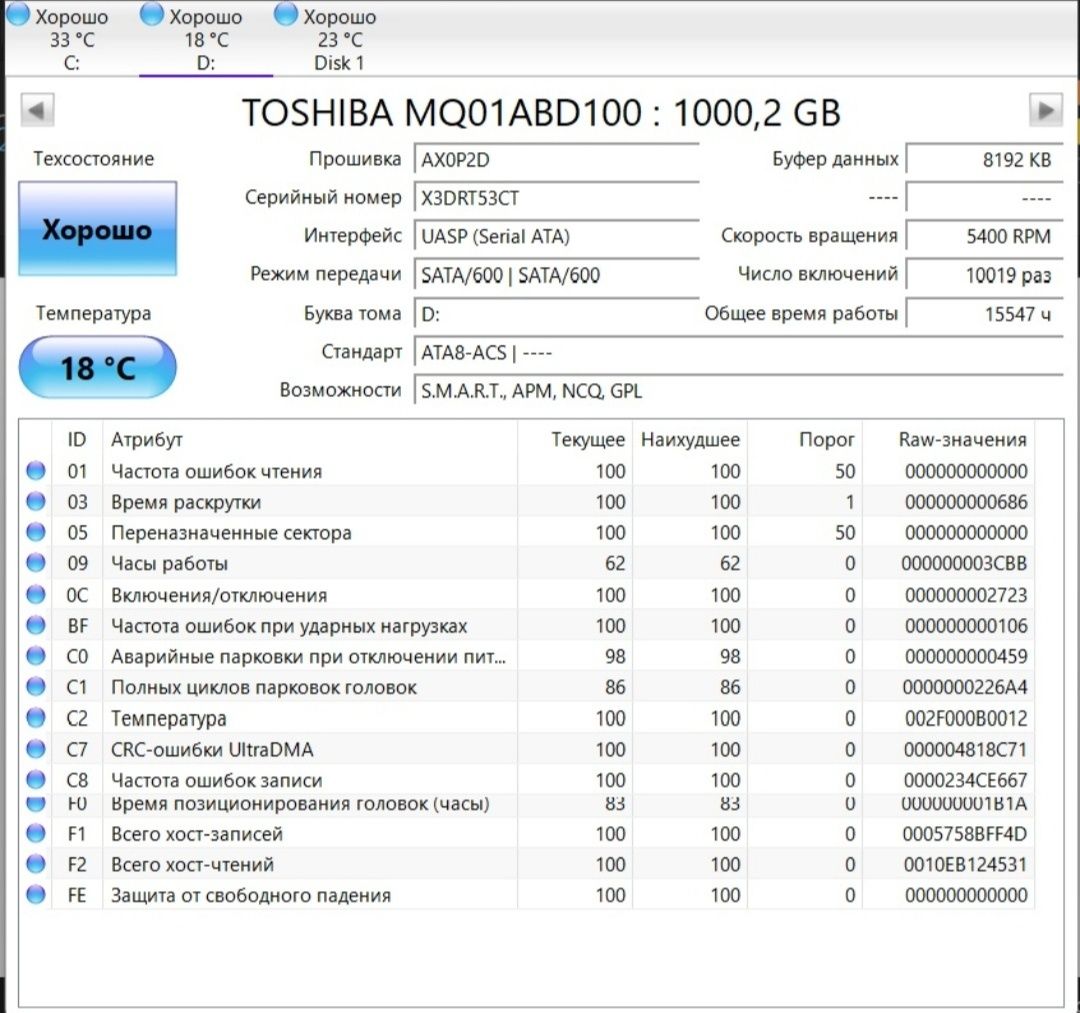Click the Интерфейс field UASP (Serial ATA)
Viewport: 1080px width, 1013px height.
coord(557,237)
